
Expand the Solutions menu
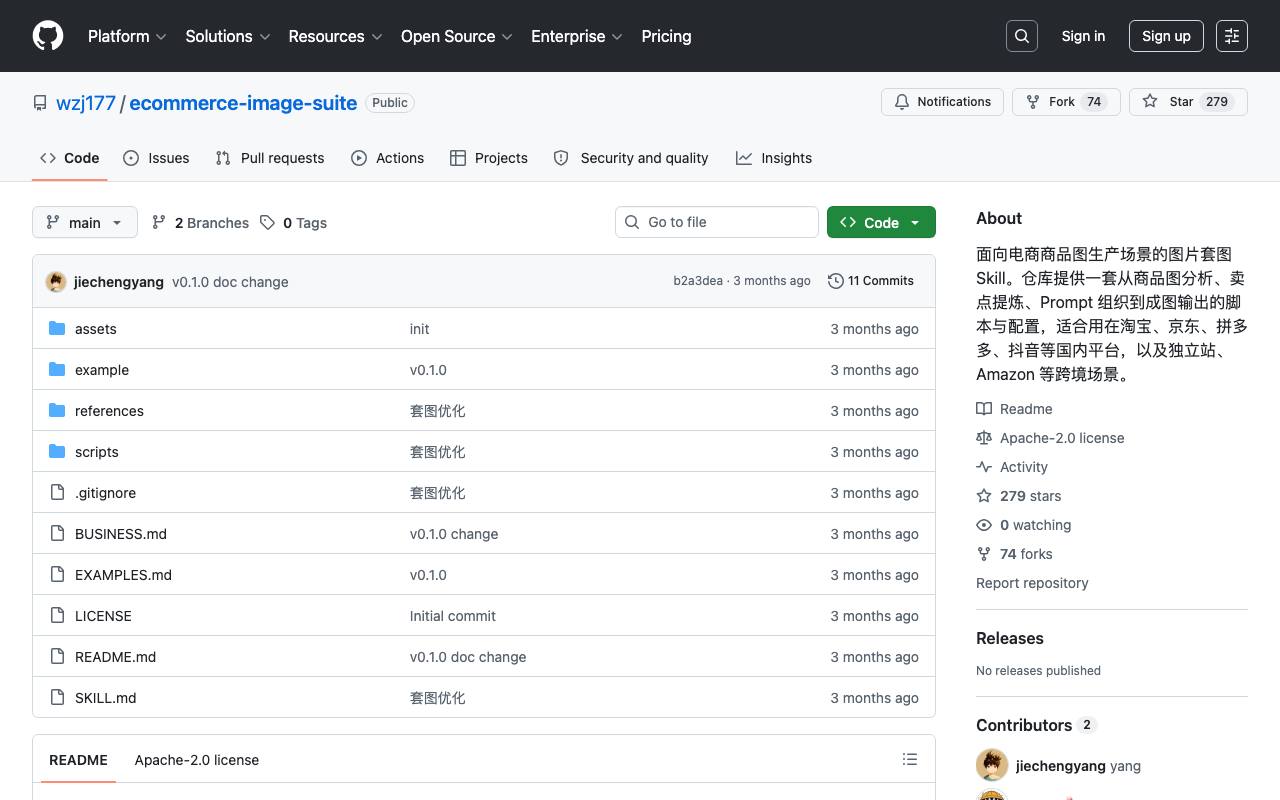click(x=228, y=36)
